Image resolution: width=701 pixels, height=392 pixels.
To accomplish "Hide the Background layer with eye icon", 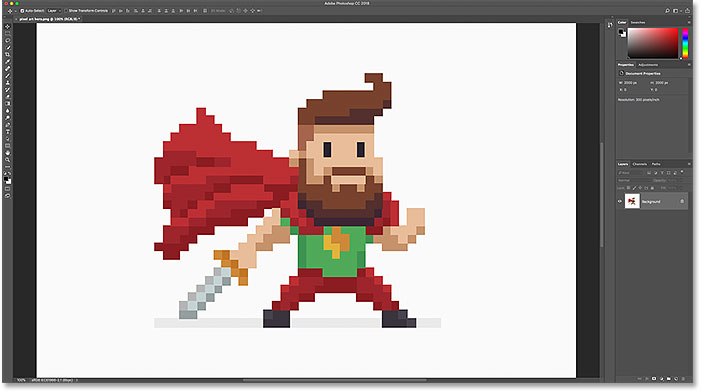I will 620,202.
